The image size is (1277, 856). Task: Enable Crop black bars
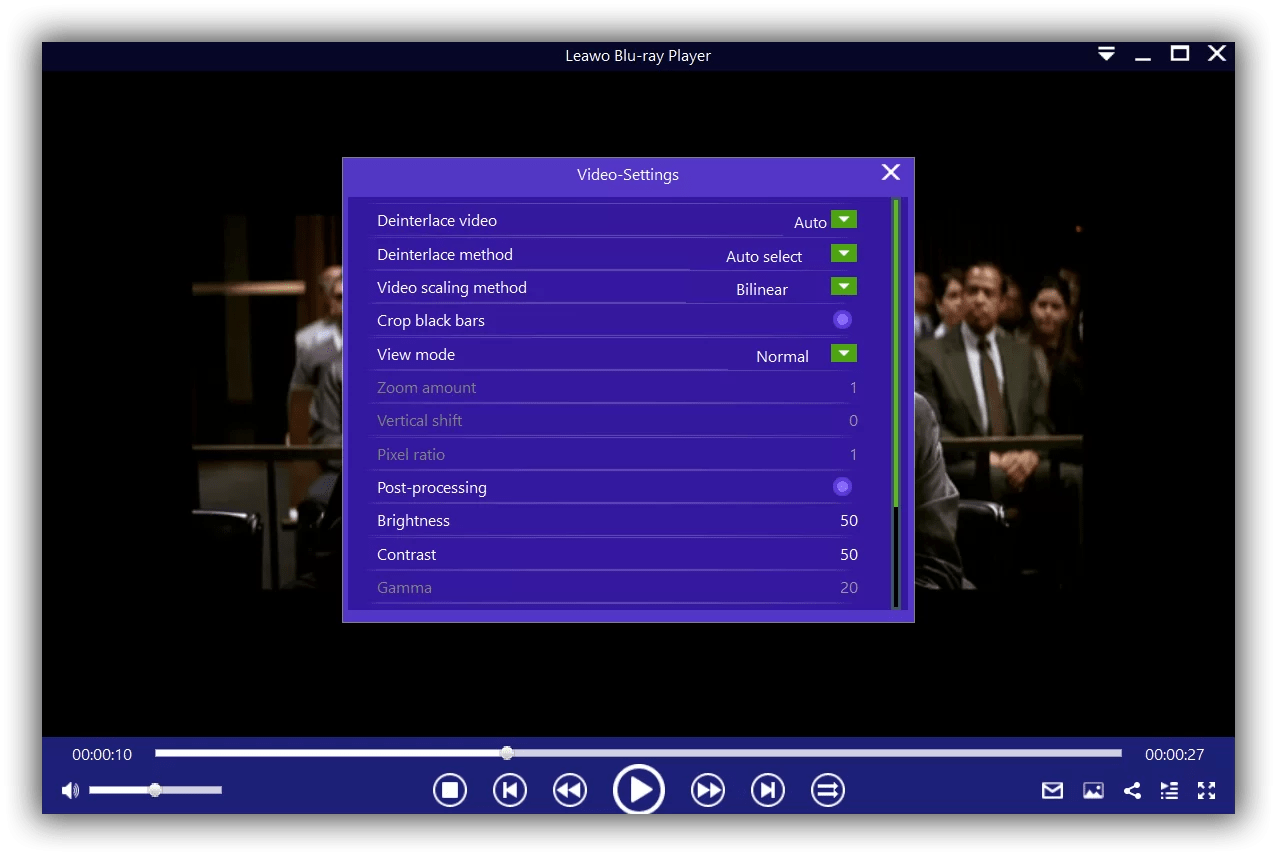tap(842, 319)
